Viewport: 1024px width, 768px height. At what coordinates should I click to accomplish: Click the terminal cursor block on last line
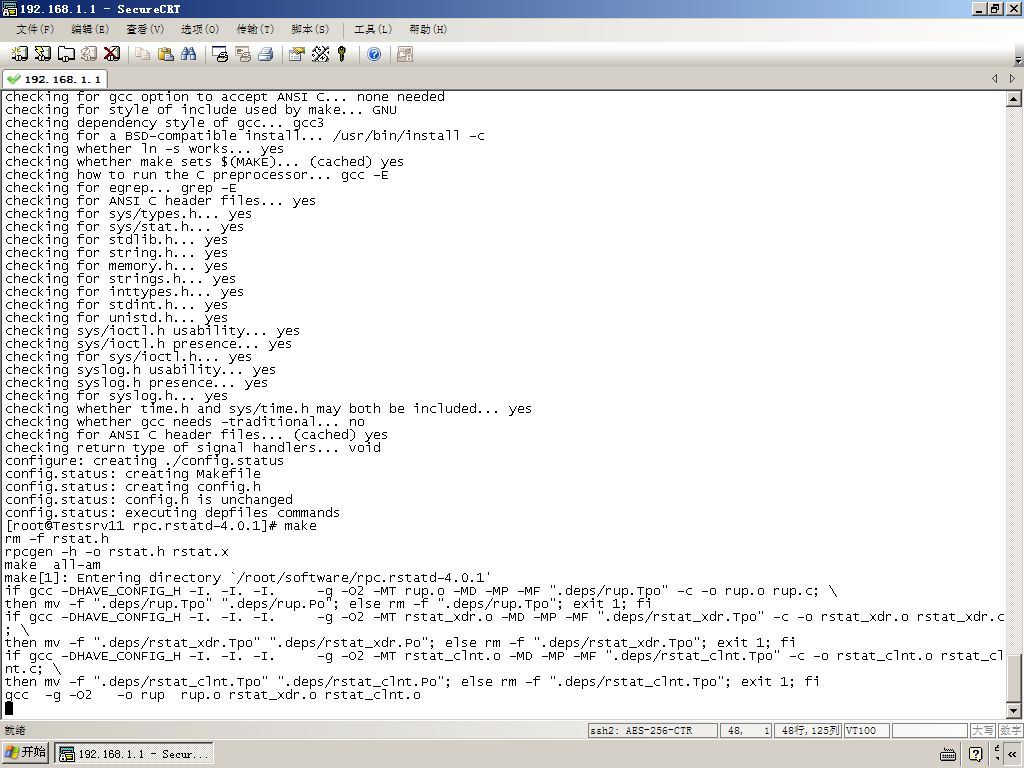pyautogui.click(x=9, y=708)
